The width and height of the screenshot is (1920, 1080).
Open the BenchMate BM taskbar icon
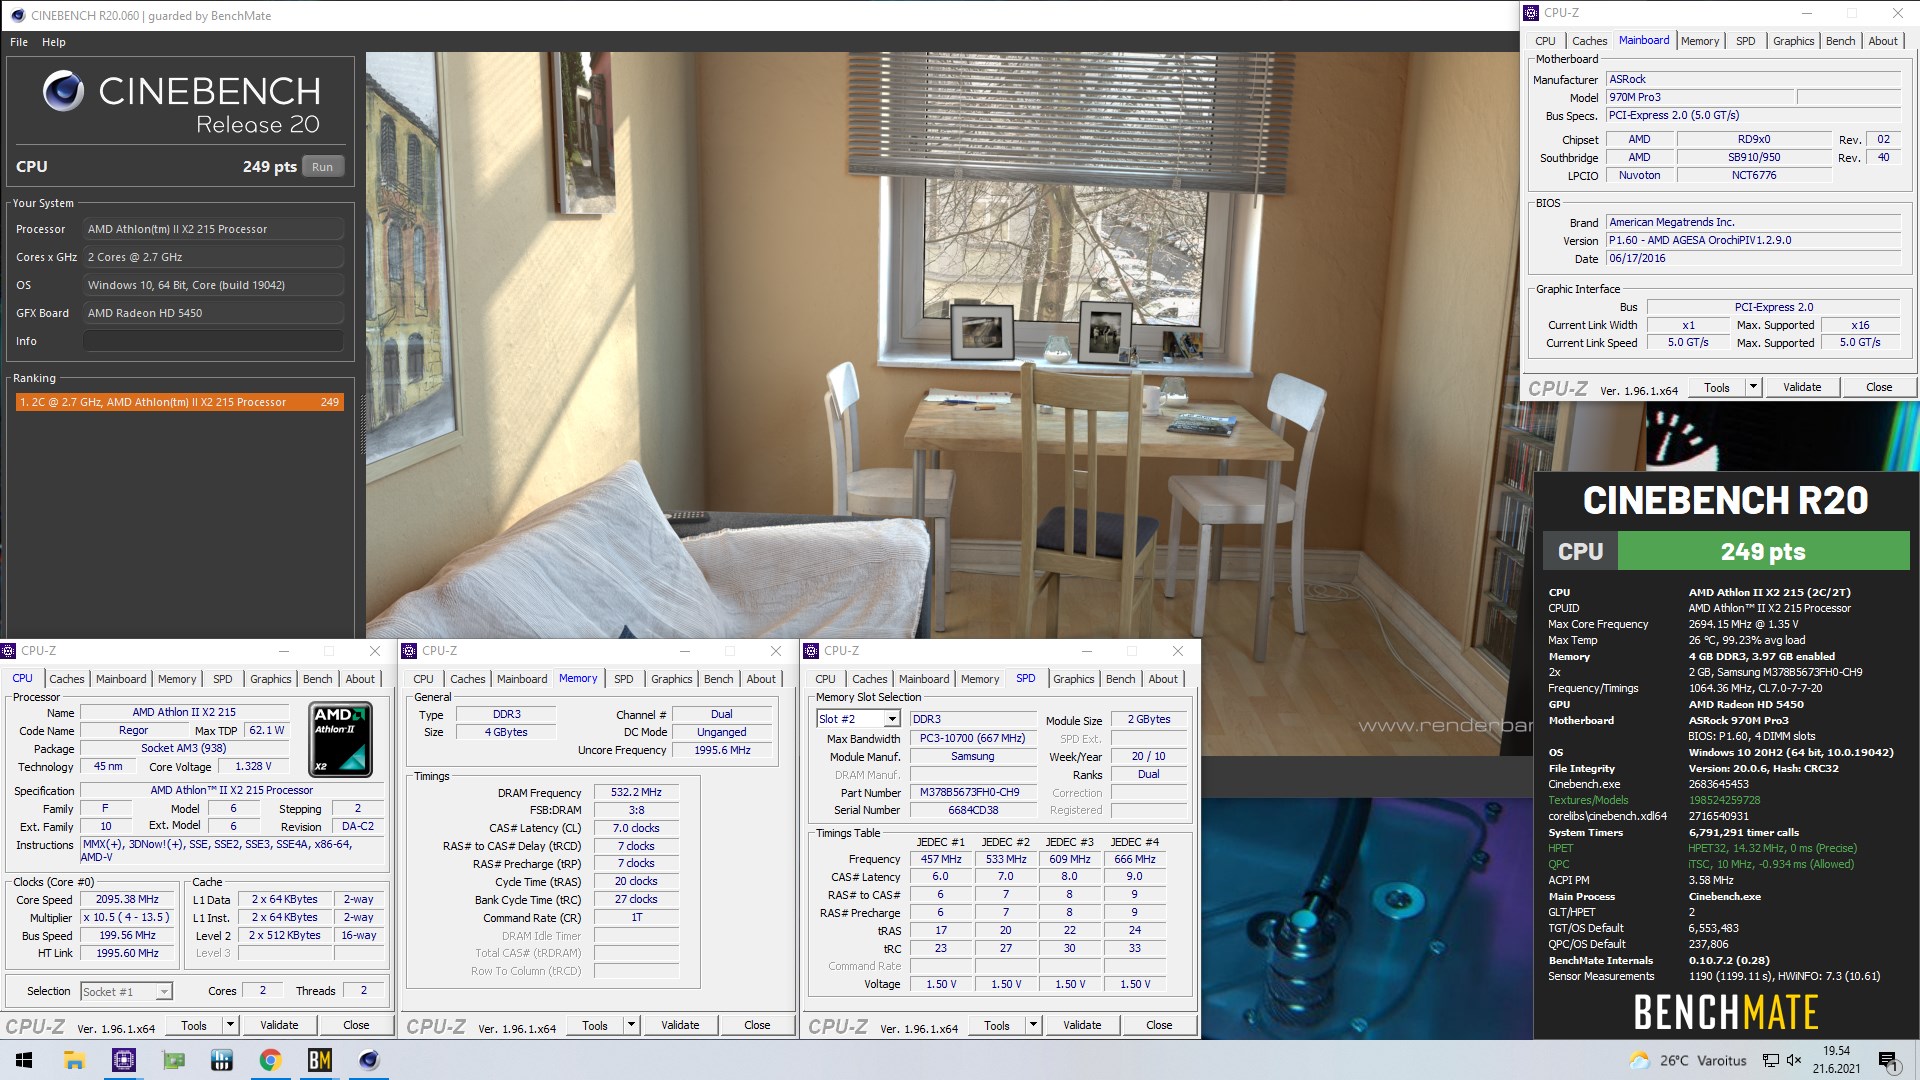point(320,1060)
